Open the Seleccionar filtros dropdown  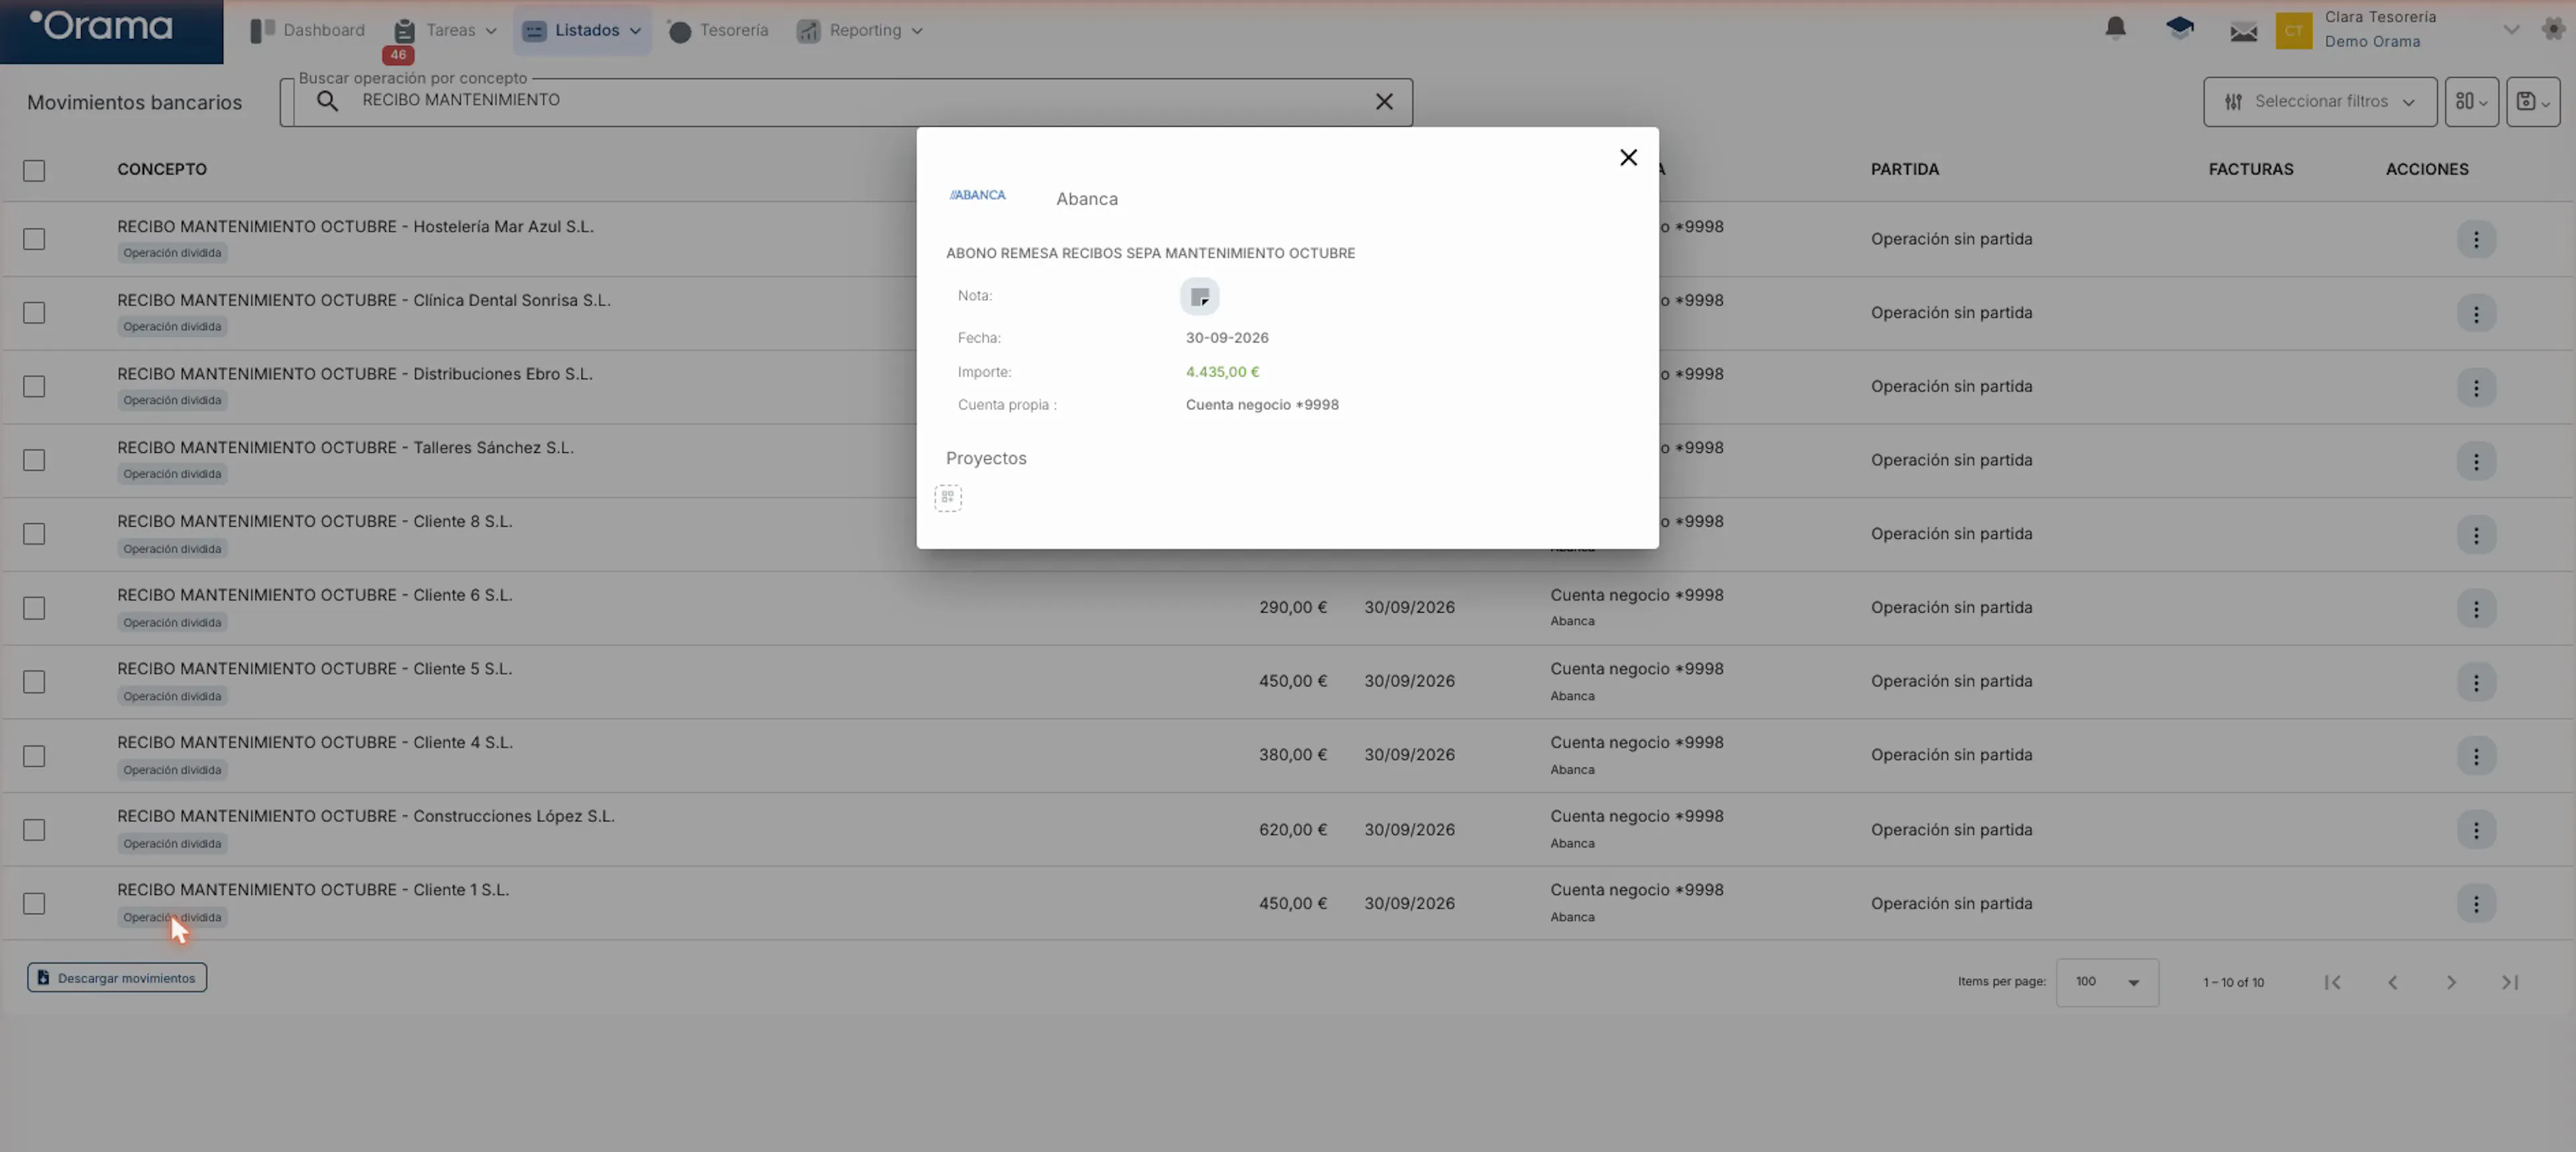(2319, 101)
